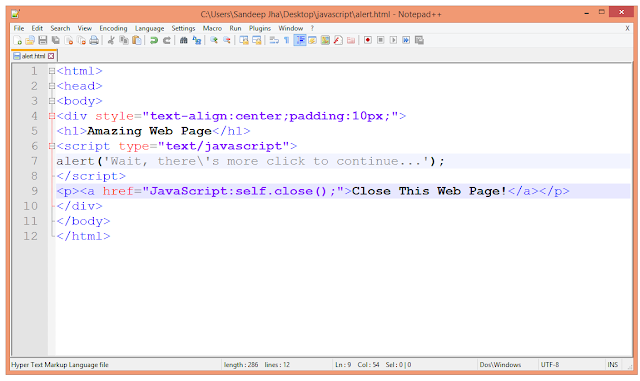
Task: Click the closing </html> tag on line 12
Action: (x=83, y=236)
